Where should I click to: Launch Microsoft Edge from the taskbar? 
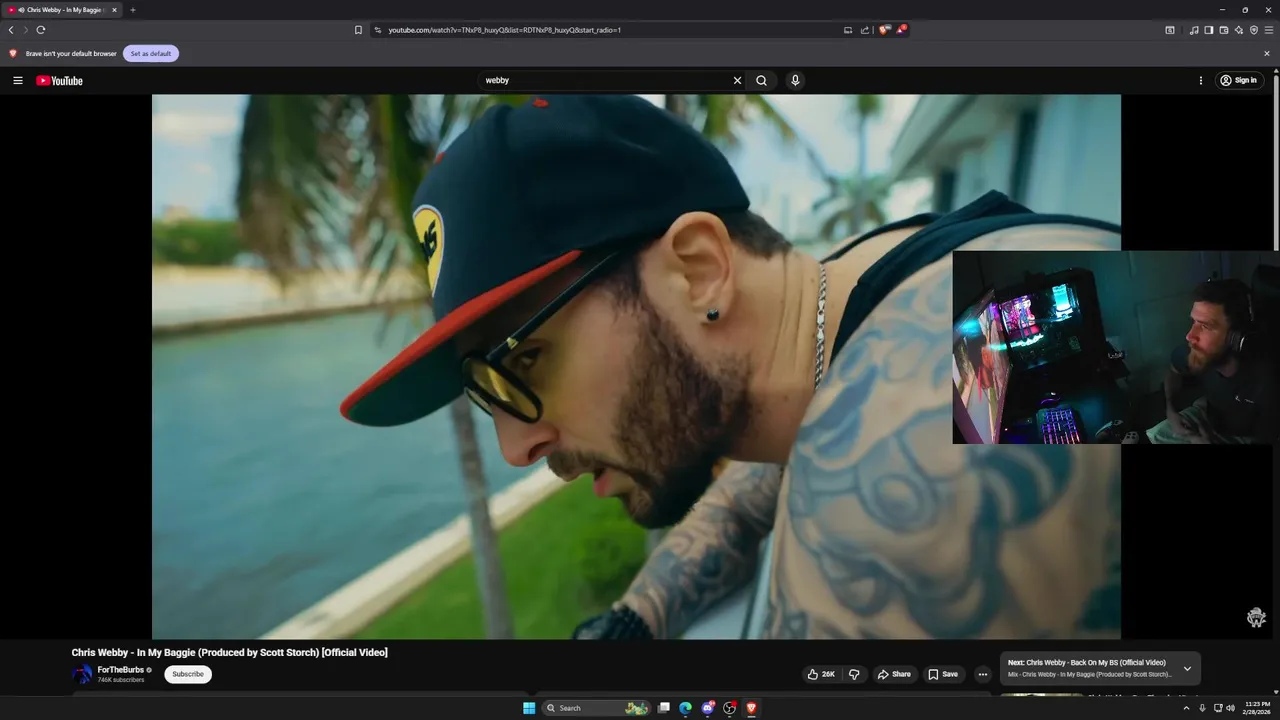point(686,708)
